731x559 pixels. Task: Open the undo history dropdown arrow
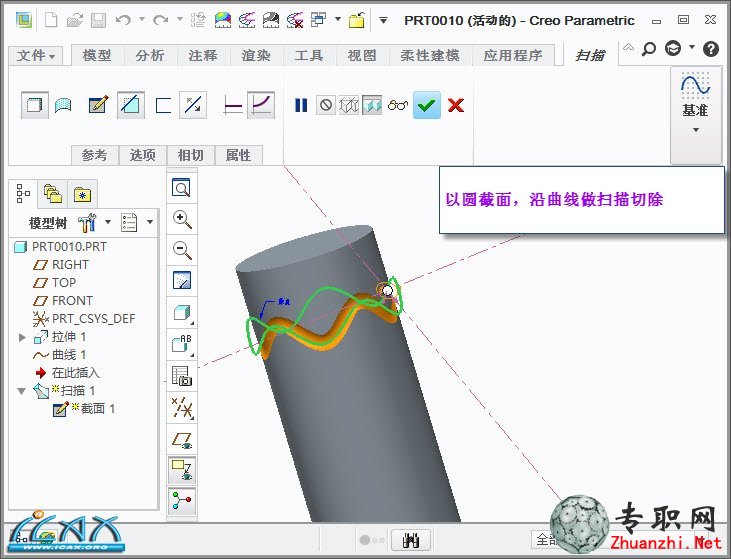click(142, 20)
